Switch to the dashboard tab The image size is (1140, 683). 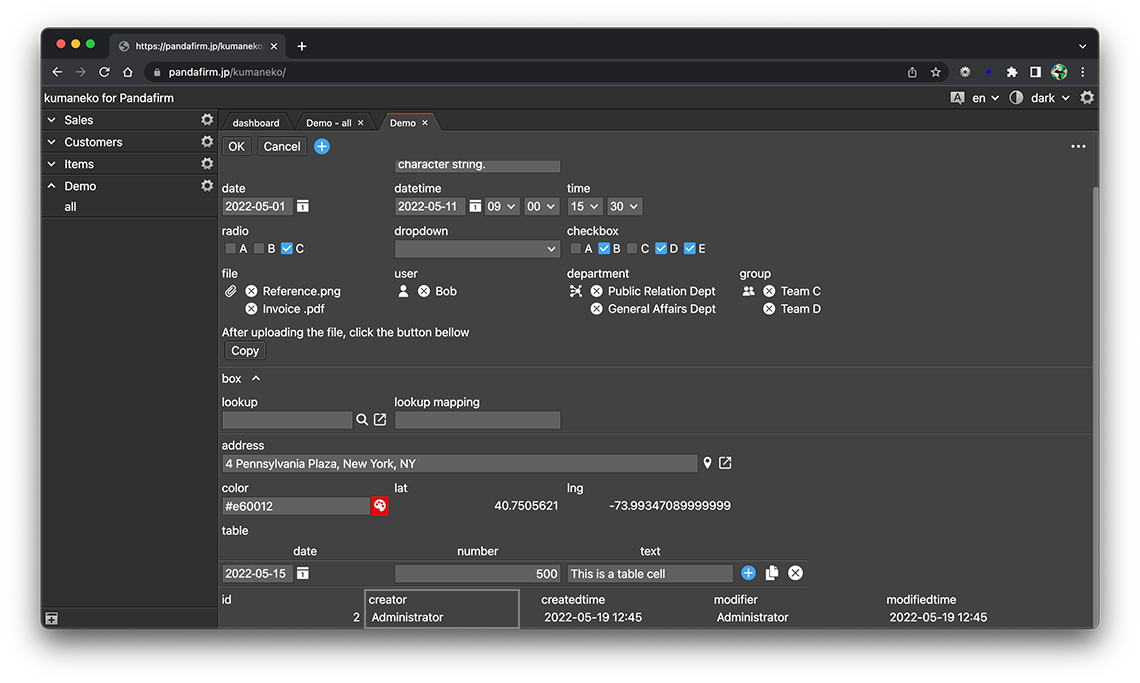256,123
